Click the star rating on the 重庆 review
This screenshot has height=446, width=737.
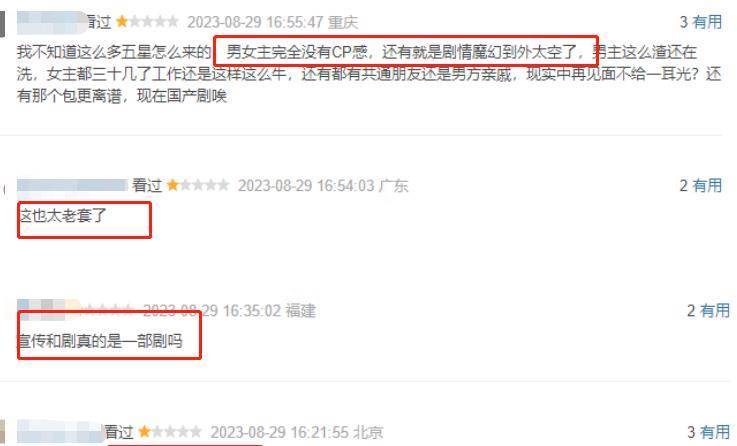click(x=147, y=22)
